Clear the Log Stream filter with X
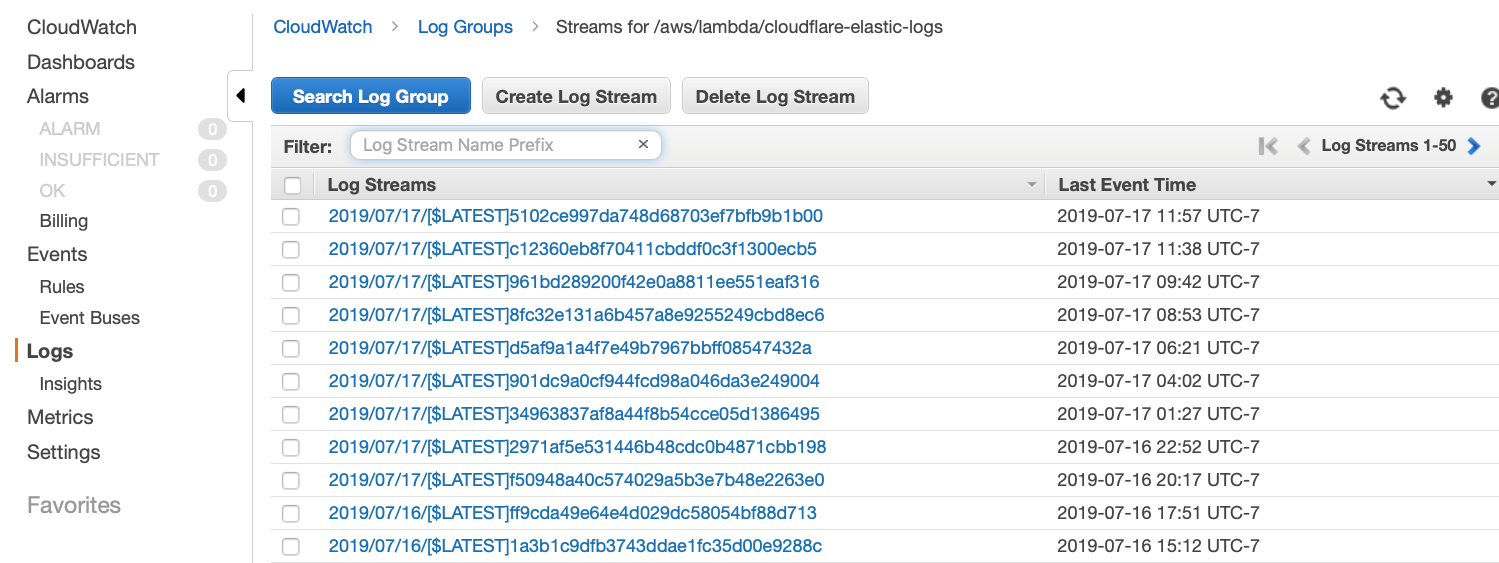Image resolution: width=1499 pixels, height=563 pixels. pos(643,145)
